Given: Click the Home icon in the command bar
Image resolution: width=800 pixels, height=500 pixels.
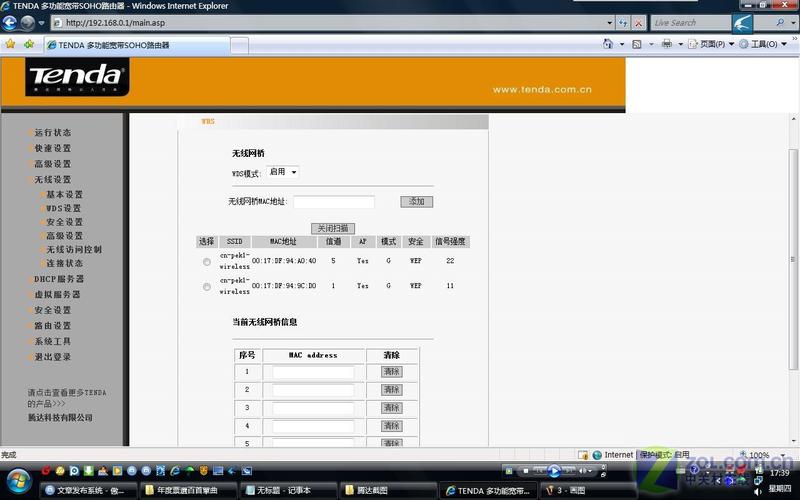Looking at the screenshot, I should [x=608, y=44].
